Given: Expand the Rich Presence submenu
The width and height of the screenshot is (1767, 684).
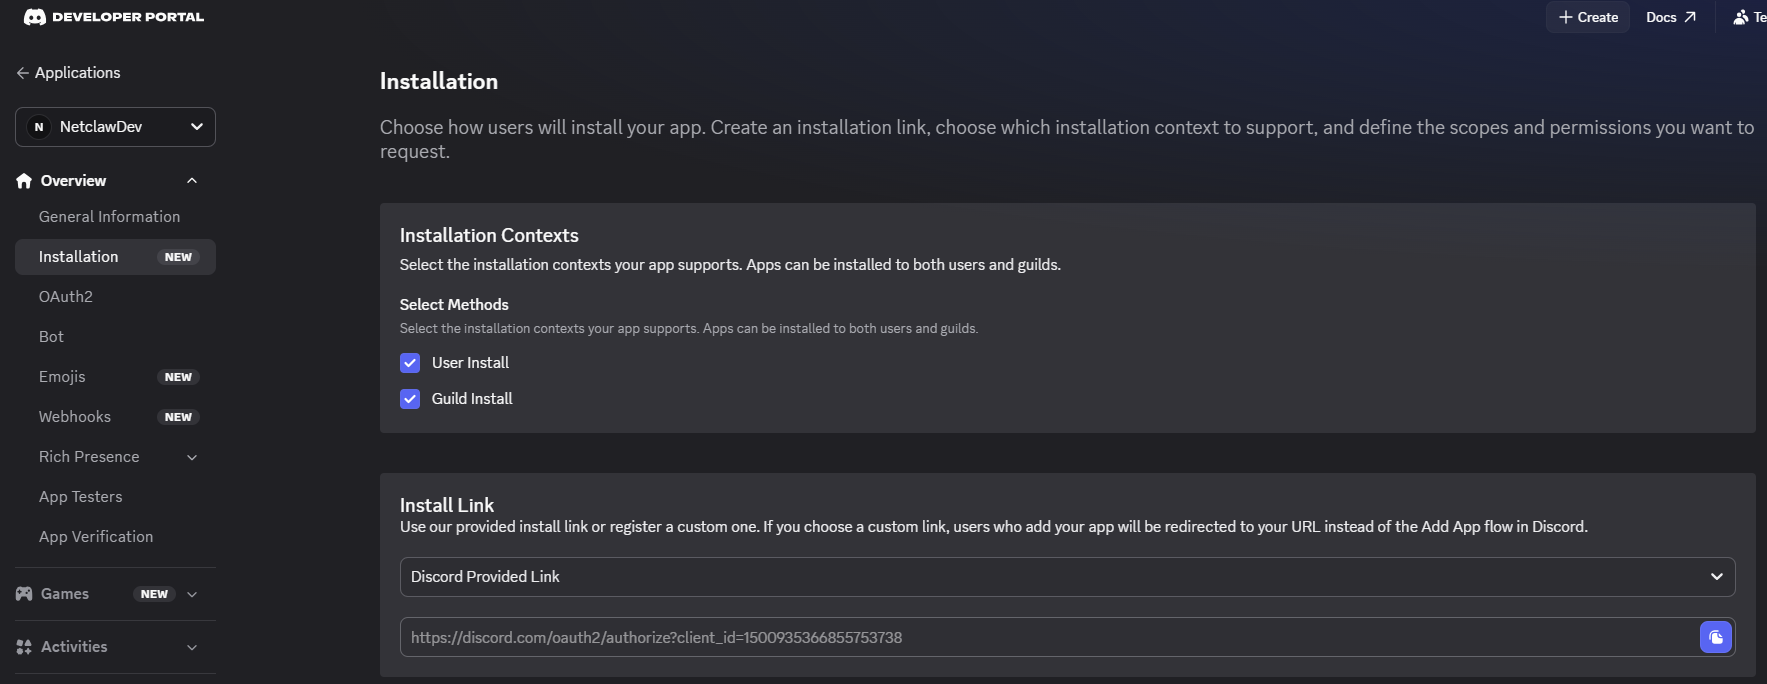Looking at the screenshot, I should 192,457.
